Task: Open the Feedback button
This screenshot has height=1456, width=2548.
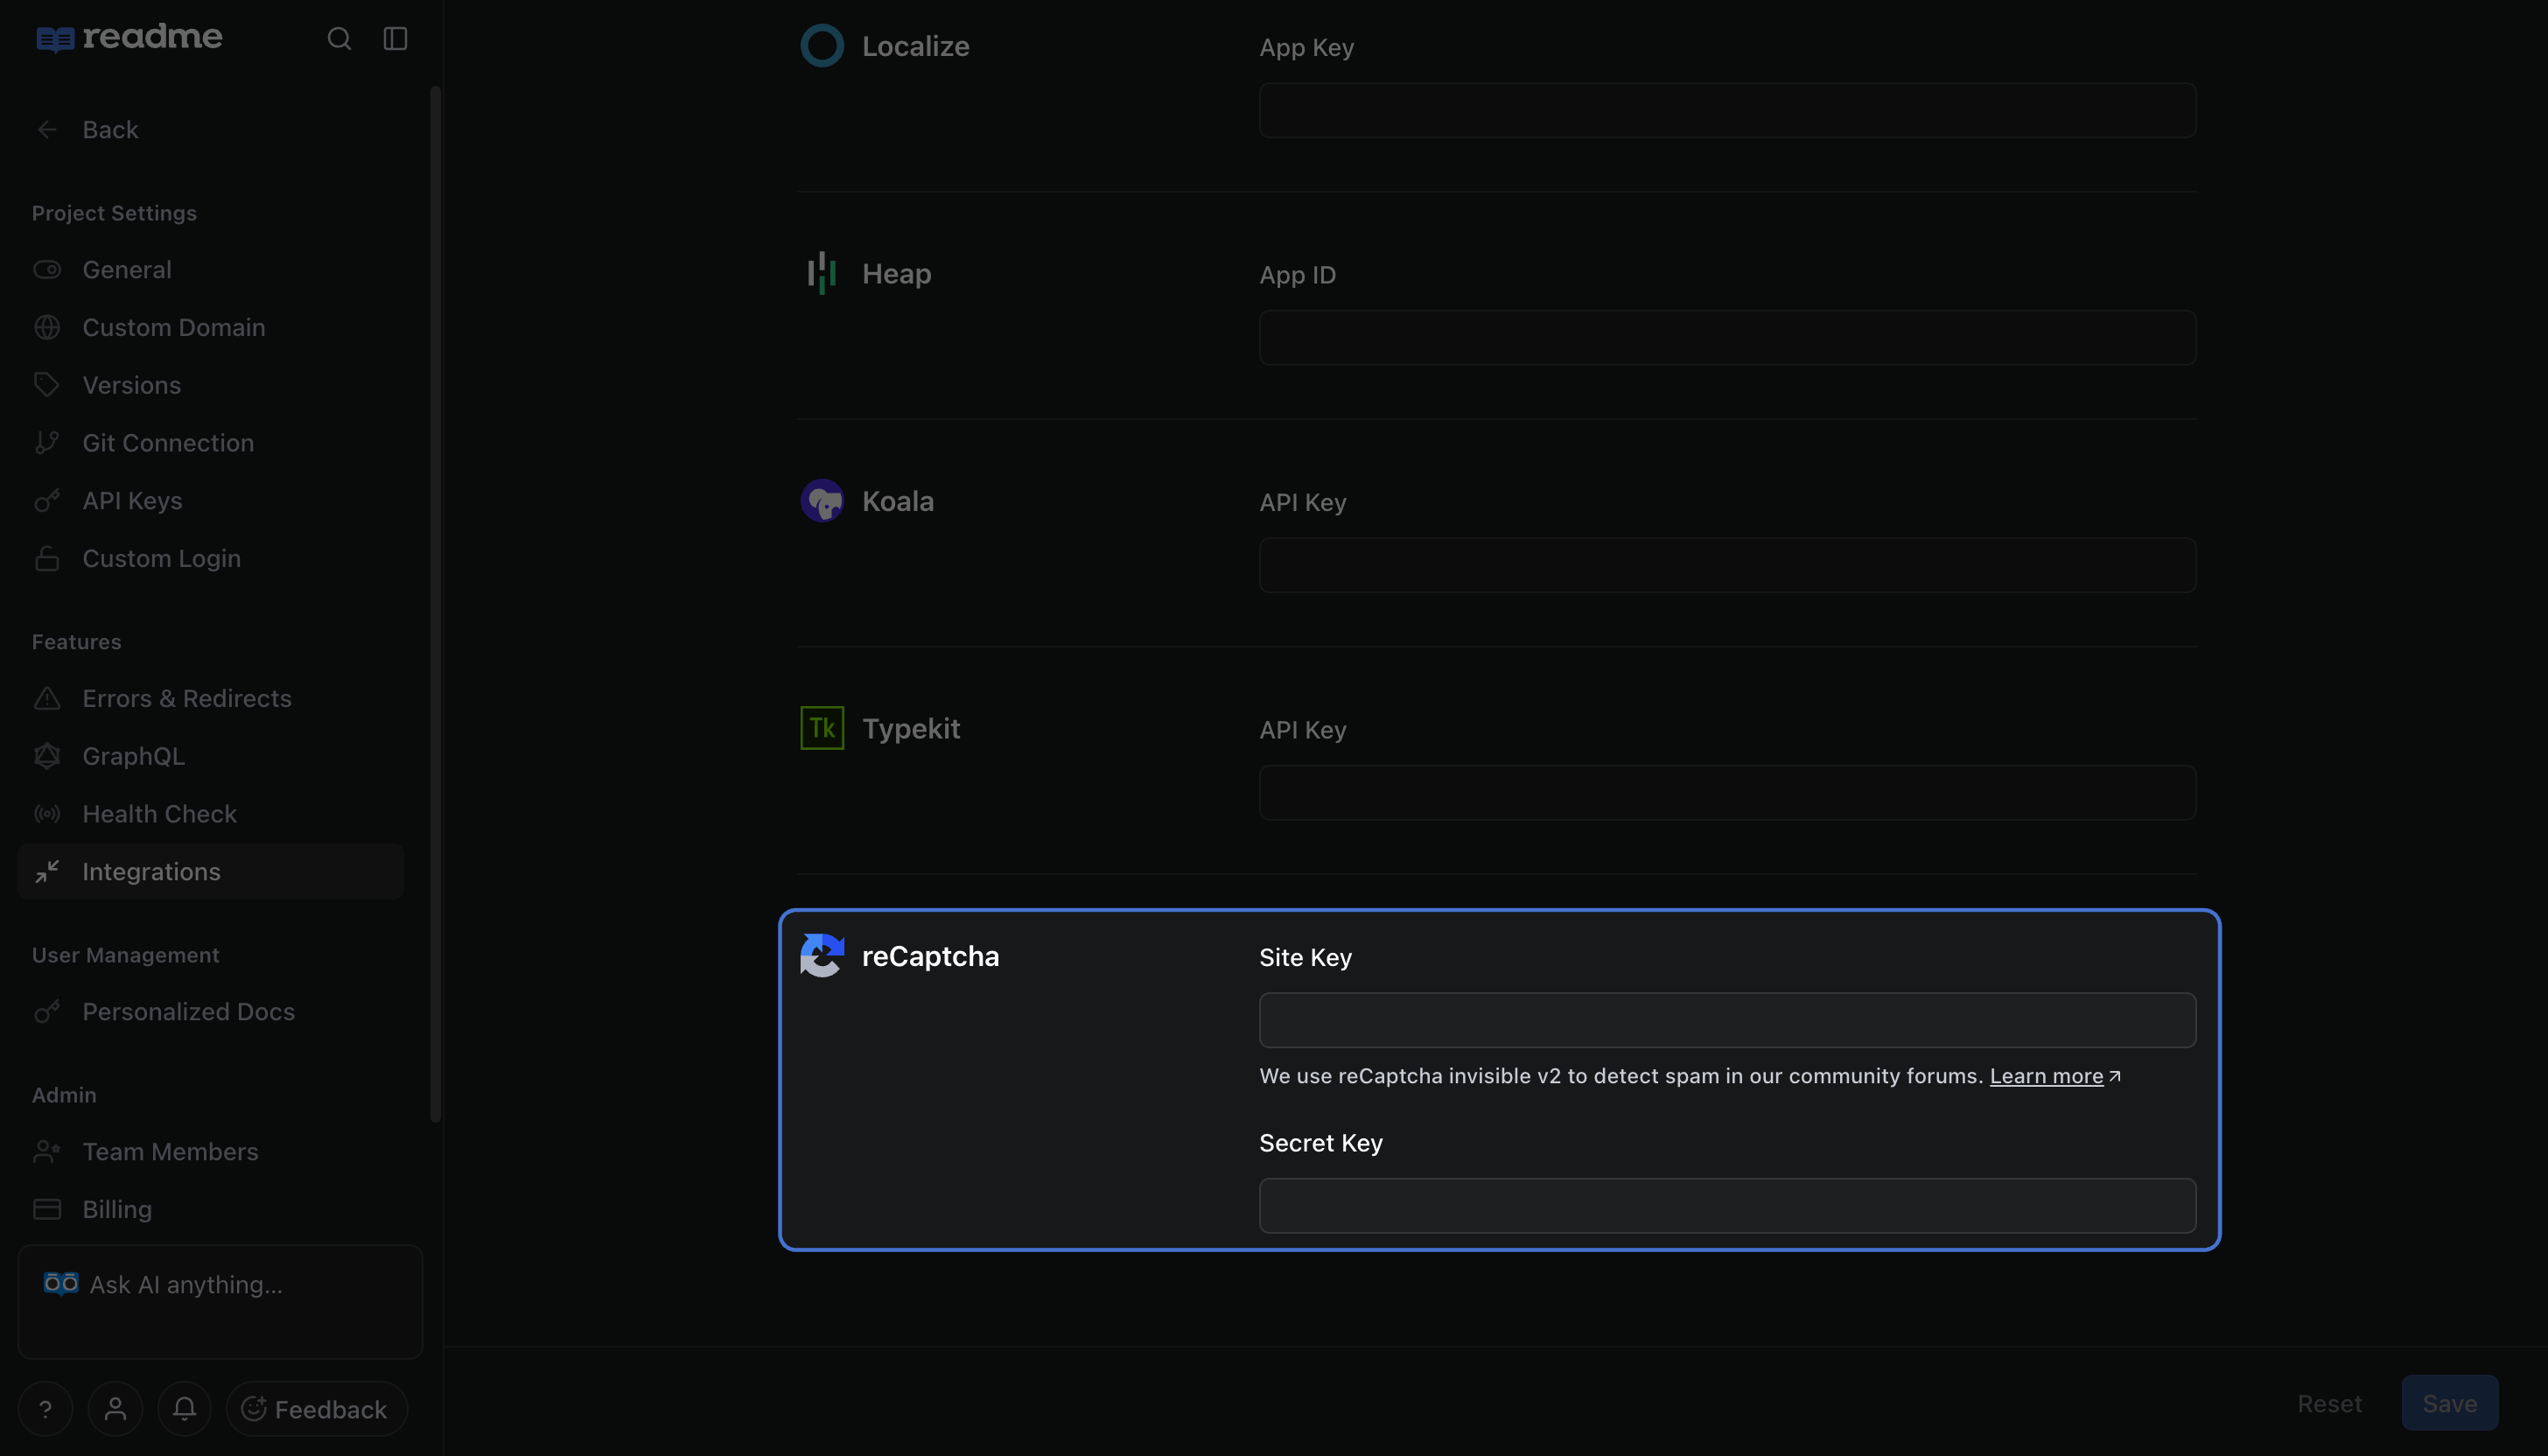Action: point(317,1408)
